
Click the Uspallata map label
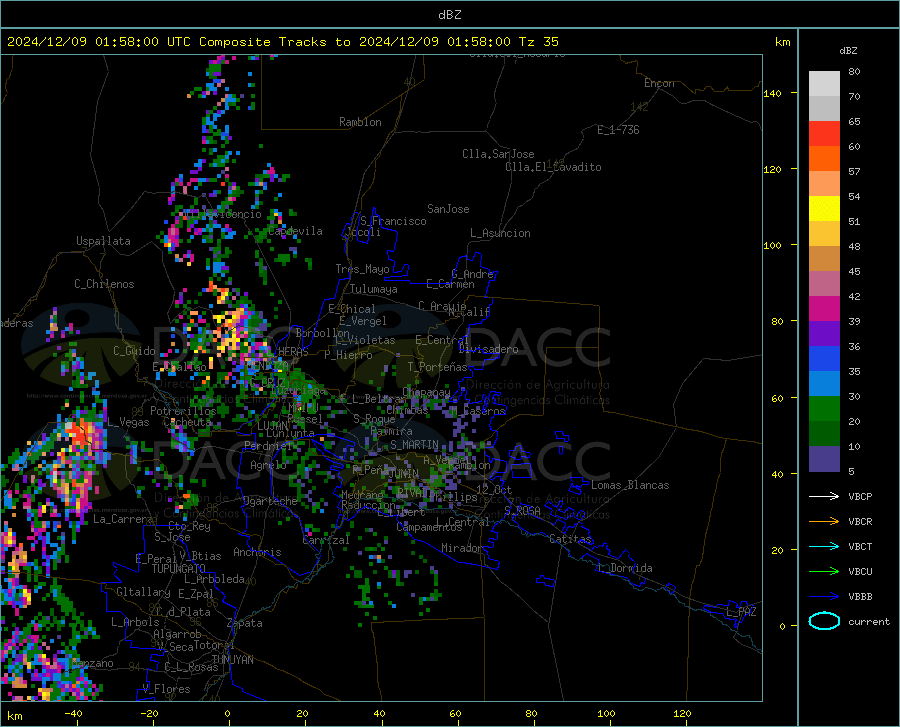103,241
